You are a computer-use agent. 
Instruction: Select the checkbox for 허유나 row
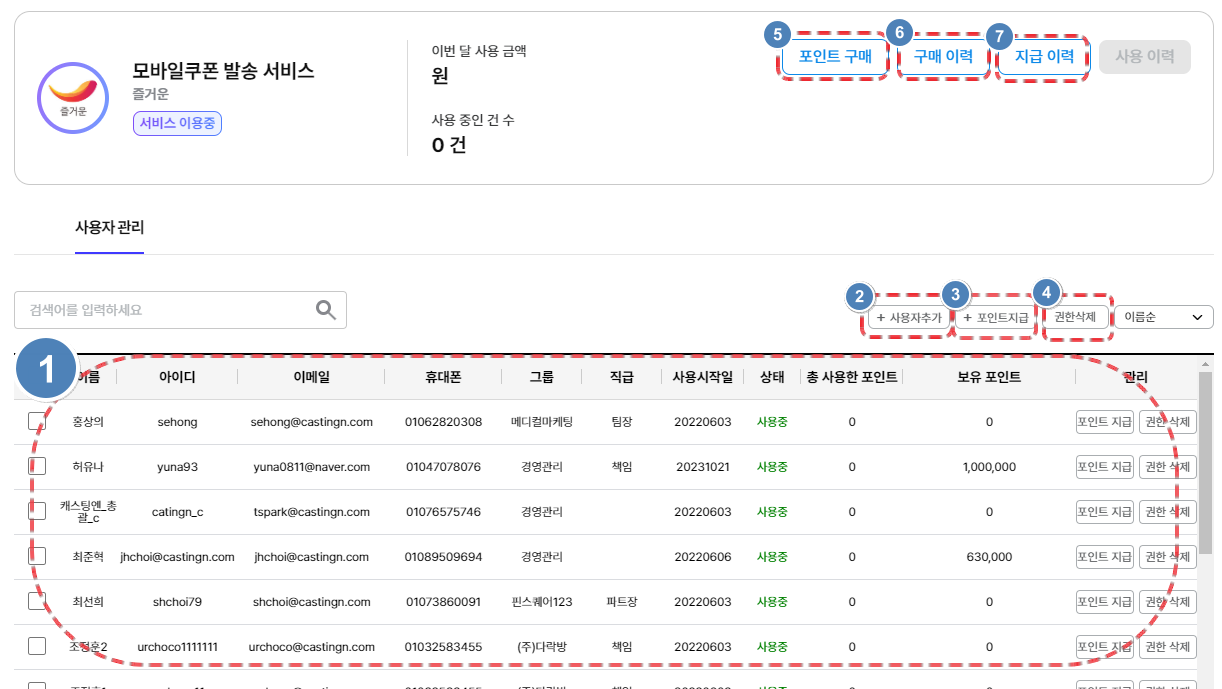(x=37, y=466)
